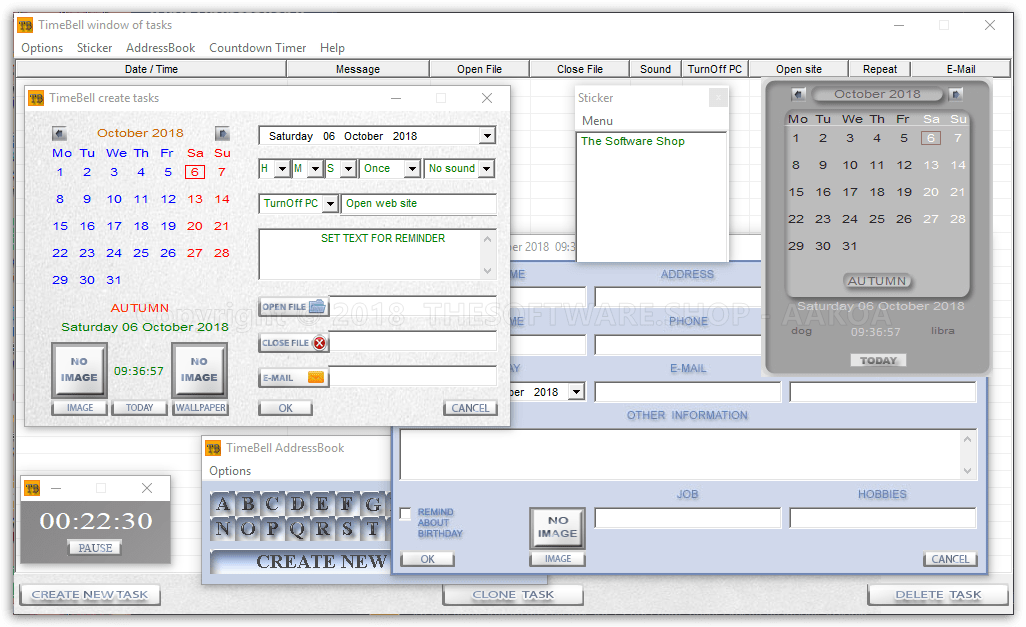The image size is (1026, 627).
Task: Open the Options menu in the AddressBook window
Action: tap(230, 470)
